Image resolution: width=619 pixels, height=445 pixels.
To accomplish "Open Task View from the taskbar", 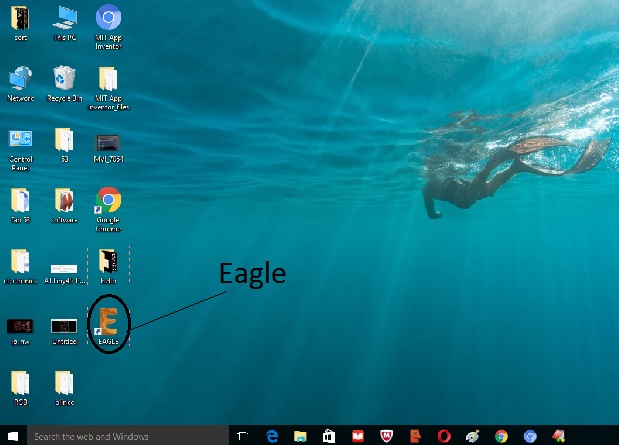I will [242, 436].
